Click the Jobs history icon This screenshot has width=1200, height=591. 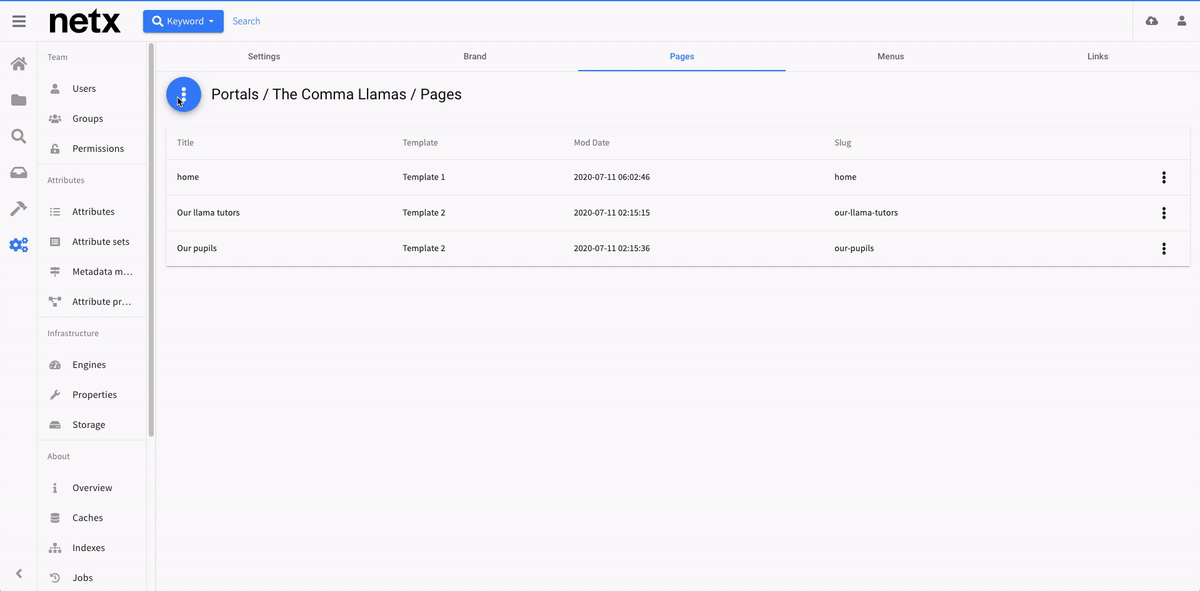pos(55,578)
